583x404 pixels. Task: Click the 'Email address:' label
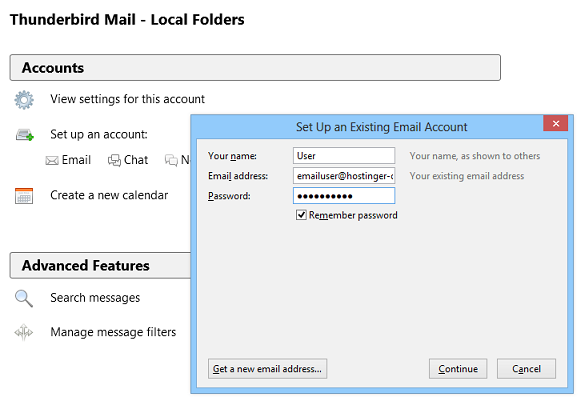[x=238, y=176]
